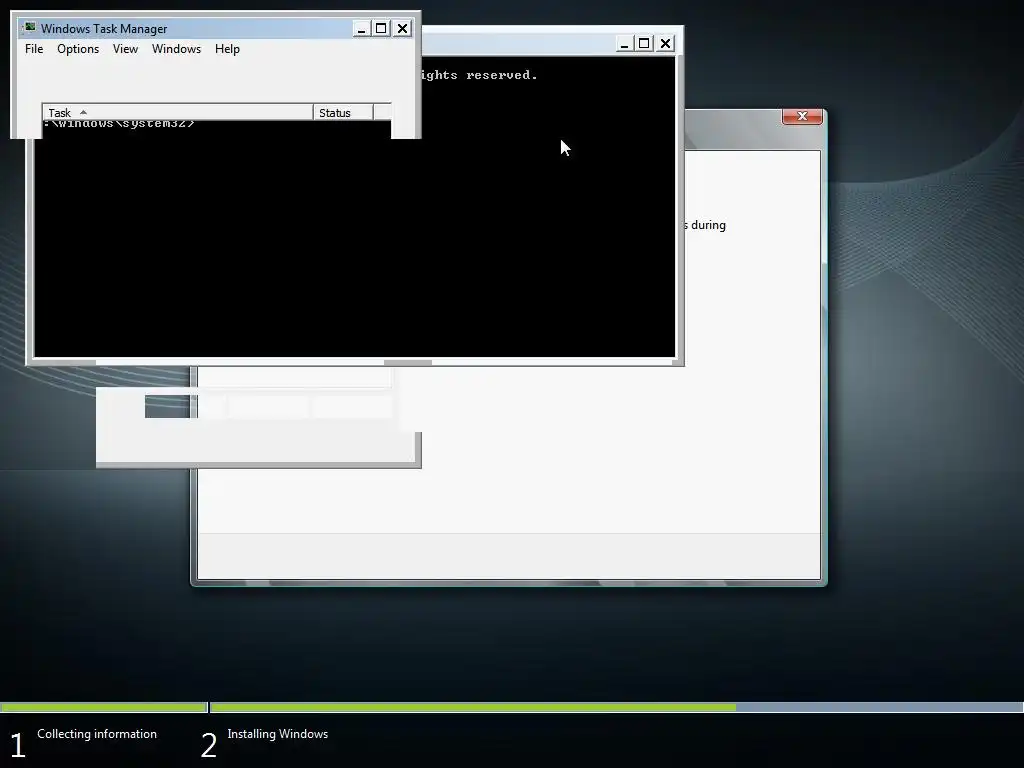Open the Help menu in Task Manager
This screenshot has width=1024, height=768.
pos(227,49)
